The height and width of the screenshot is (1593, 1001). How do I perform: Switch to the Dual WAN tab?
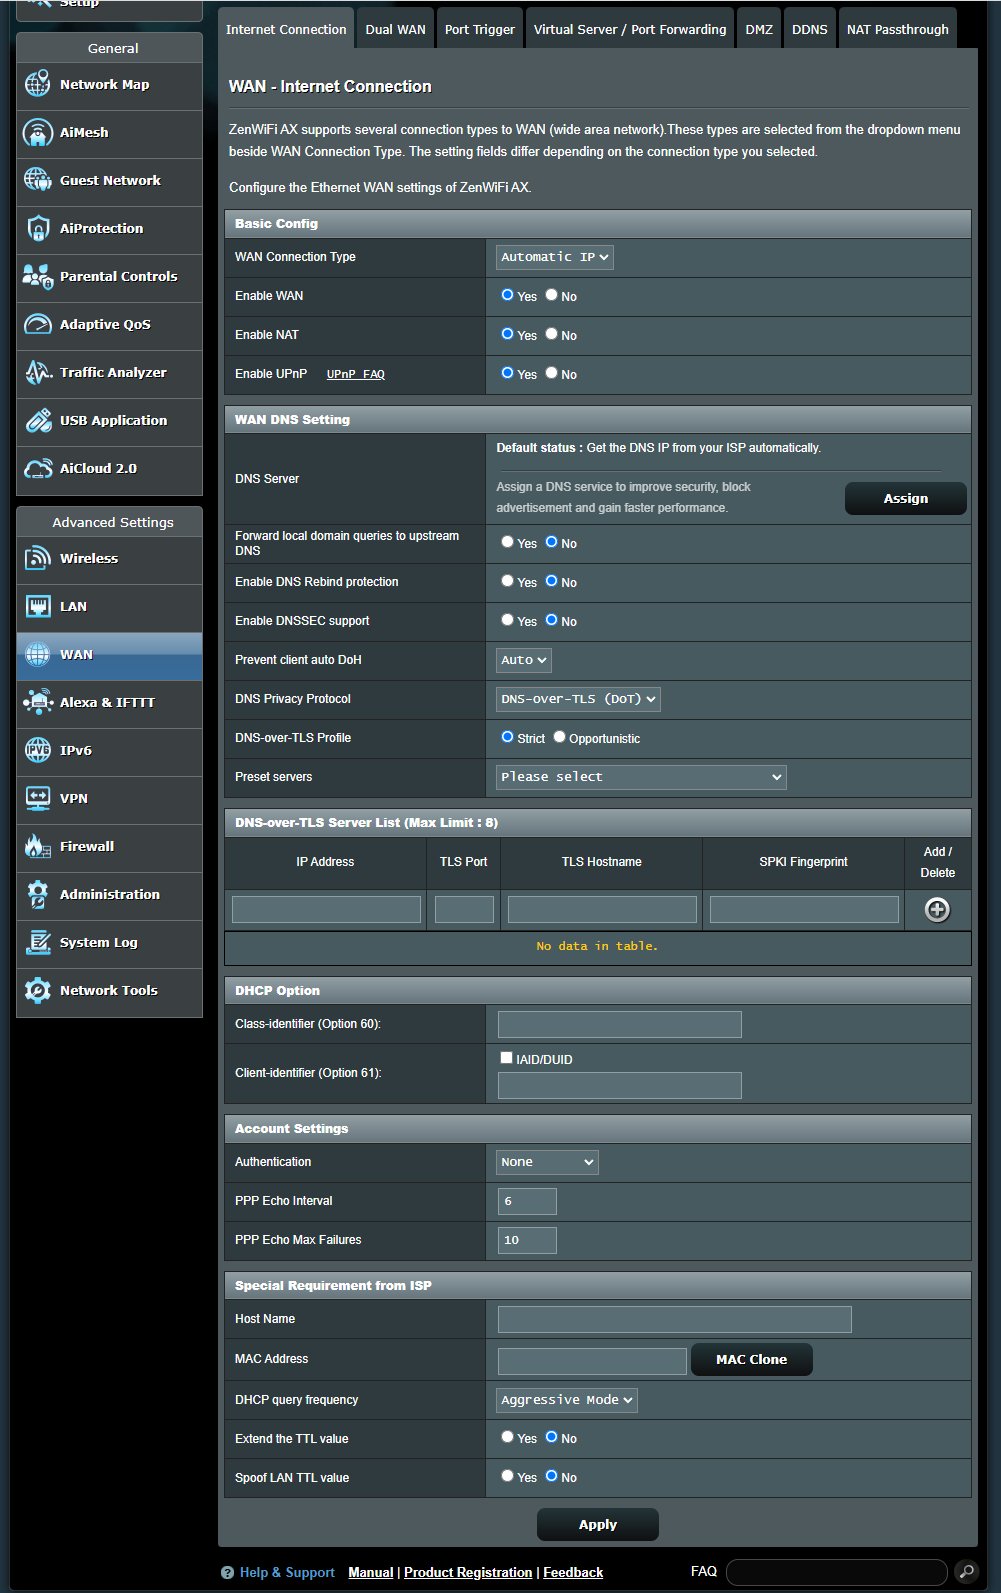(x=395, y=29)
